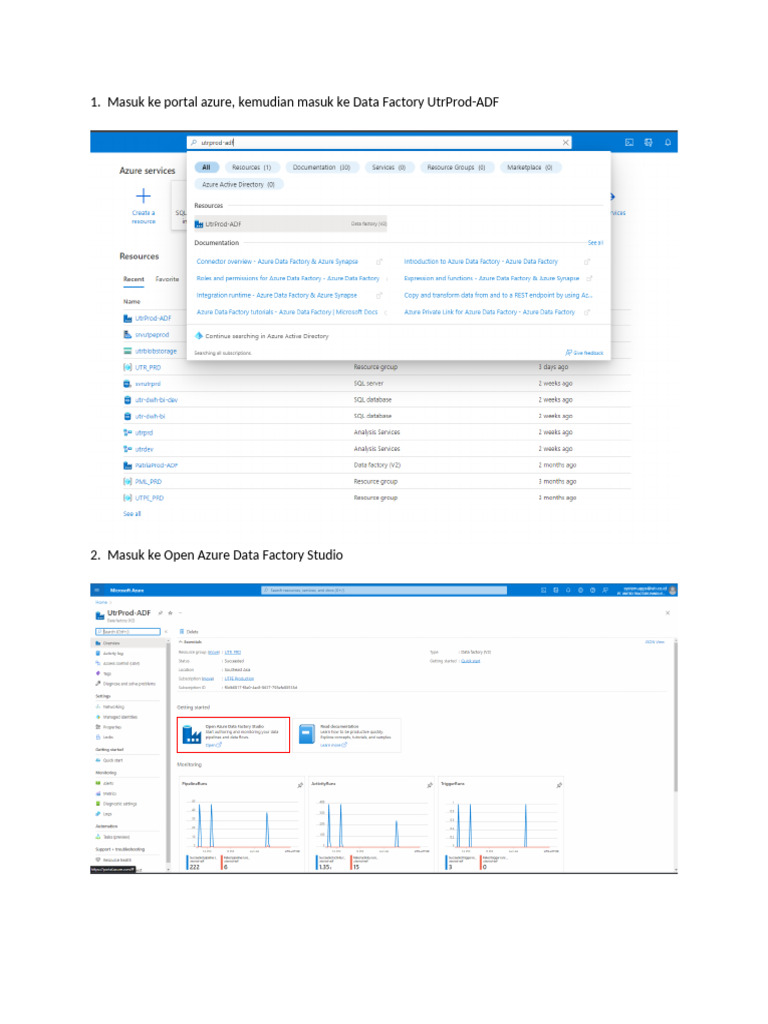Open the PML_PRD resource group
This screenshot has width=768, height=1024.
pyautogui.click(x=148, y=482)
